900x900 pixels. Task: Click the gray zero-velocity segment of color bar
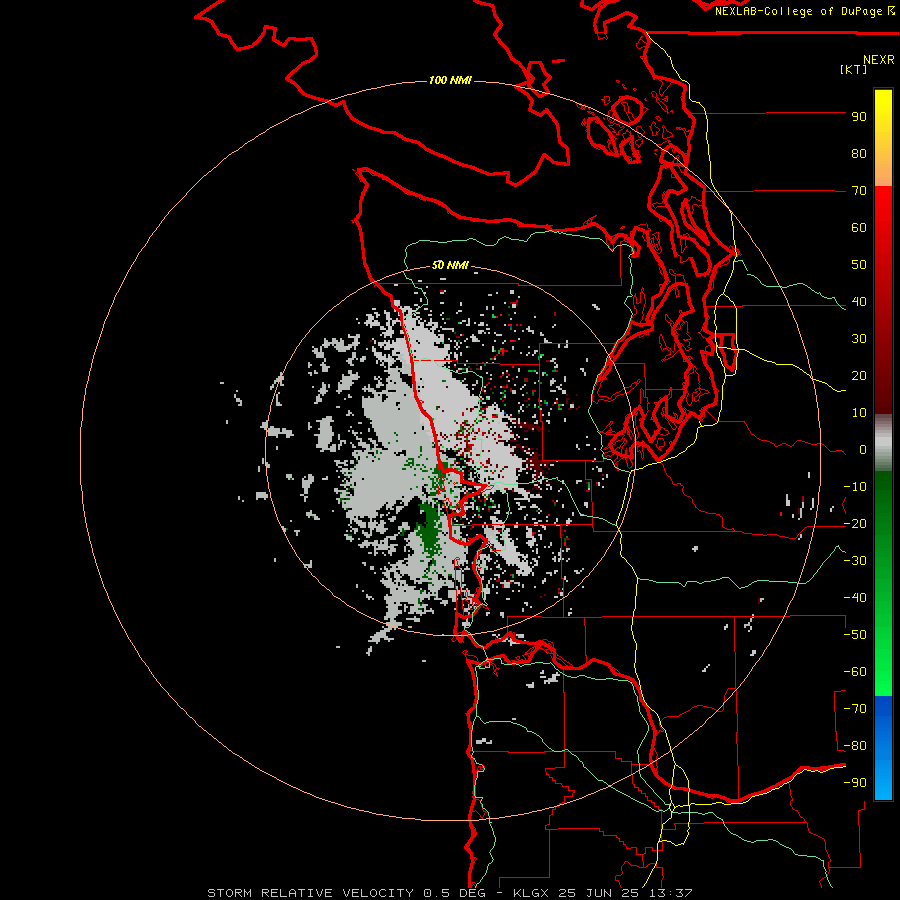(x=883, y=443)
